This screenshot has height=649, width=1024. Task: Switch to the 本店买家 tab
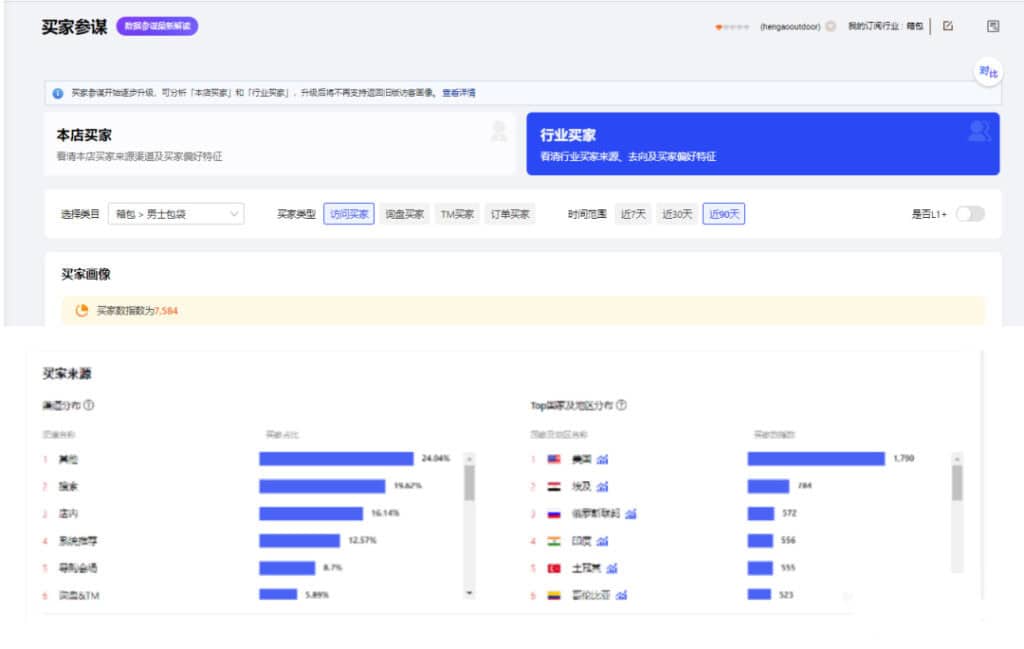279,144
